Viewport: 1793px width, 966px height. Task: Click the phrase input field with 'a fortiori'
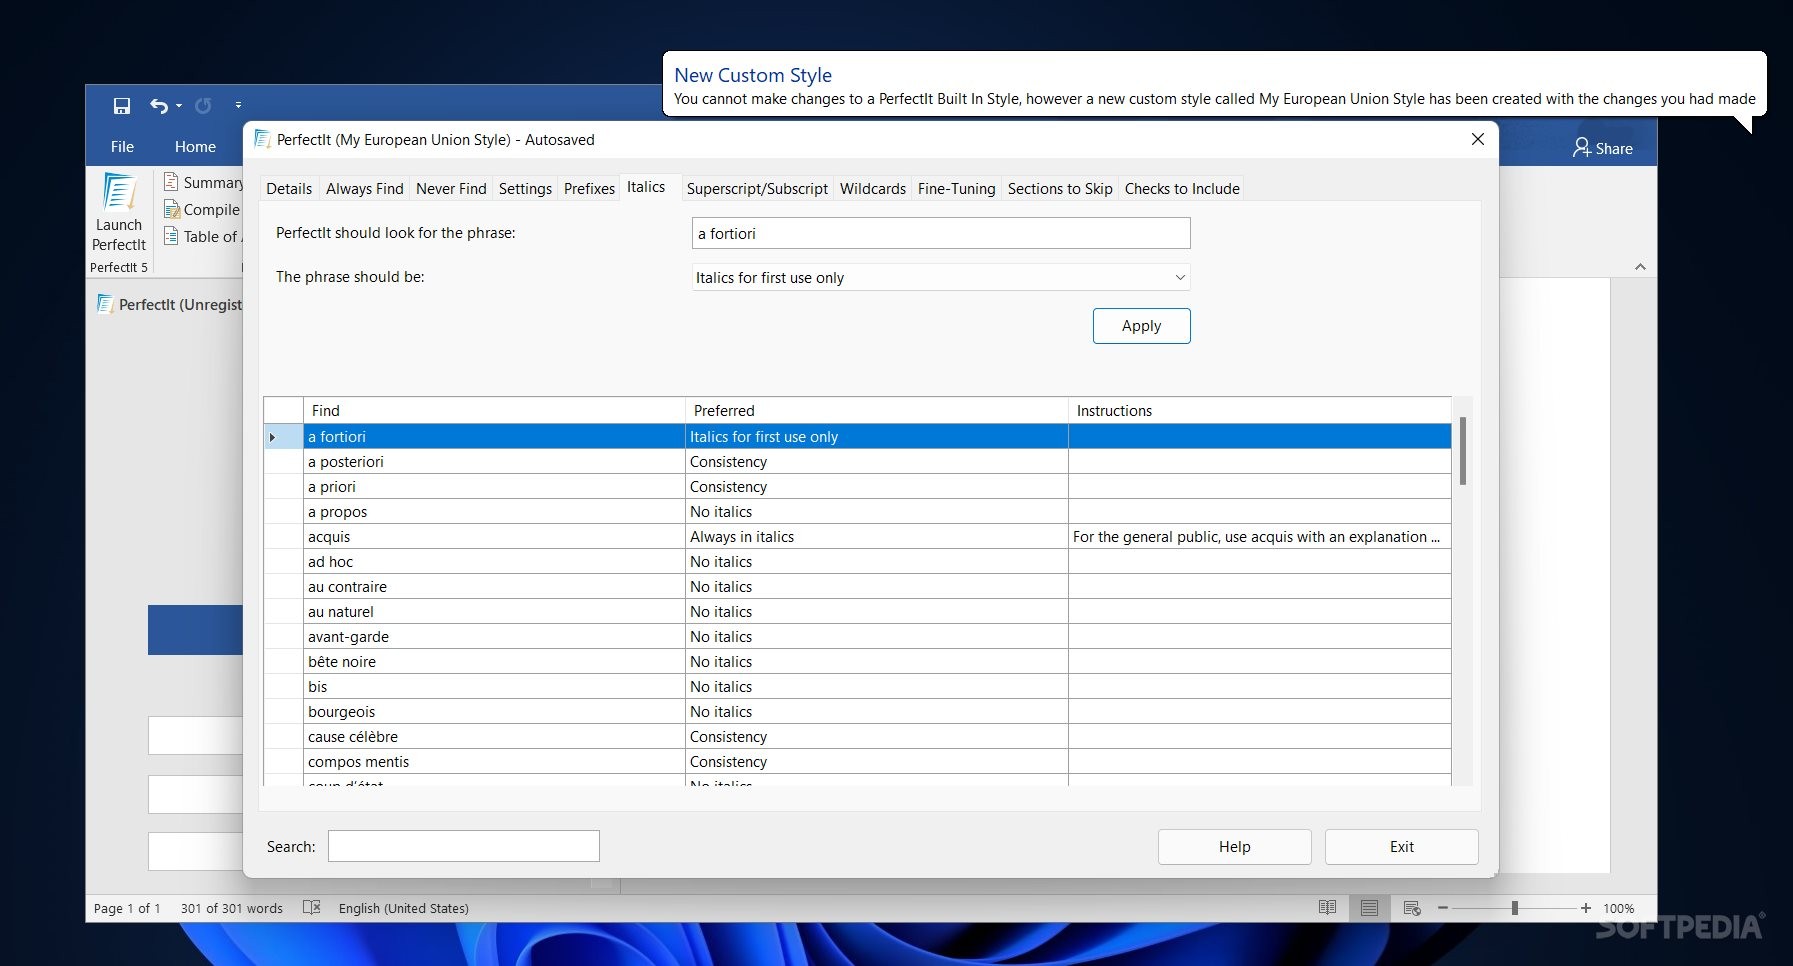point(941,233)
